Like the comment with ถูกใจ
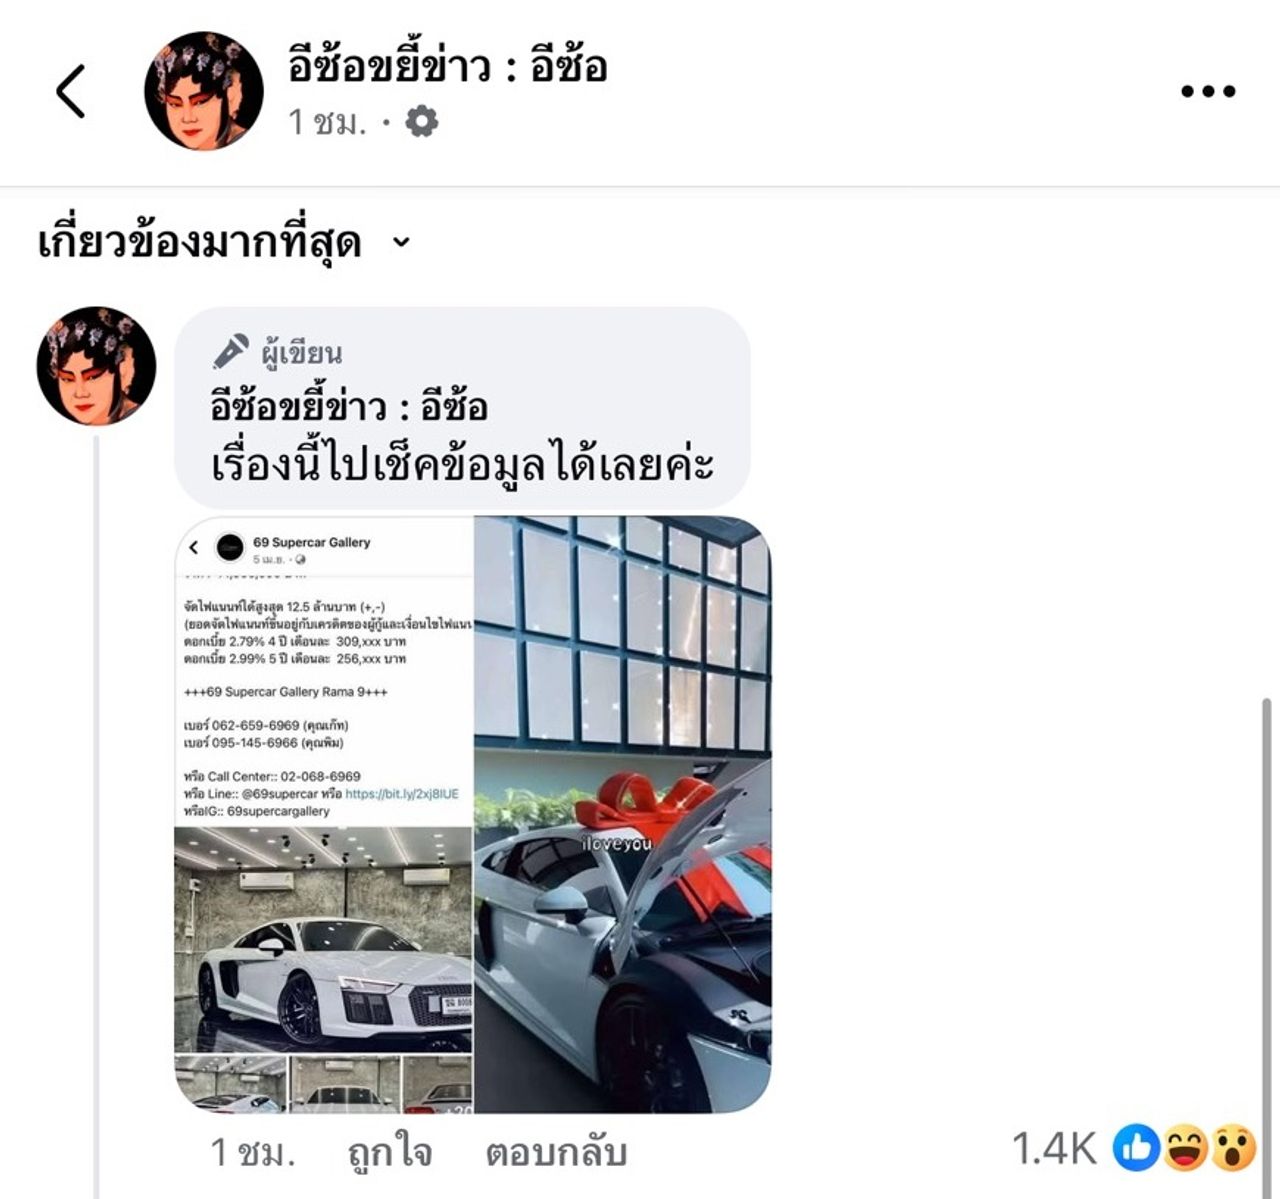Viewport: 1280px width, 1199px height. click(x=390, y=1153)
